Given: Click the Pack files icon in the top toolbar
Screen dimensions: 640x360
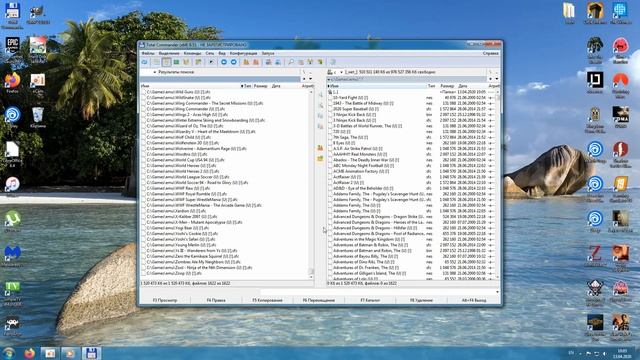Looking at the screenshot, I should 246,62.
